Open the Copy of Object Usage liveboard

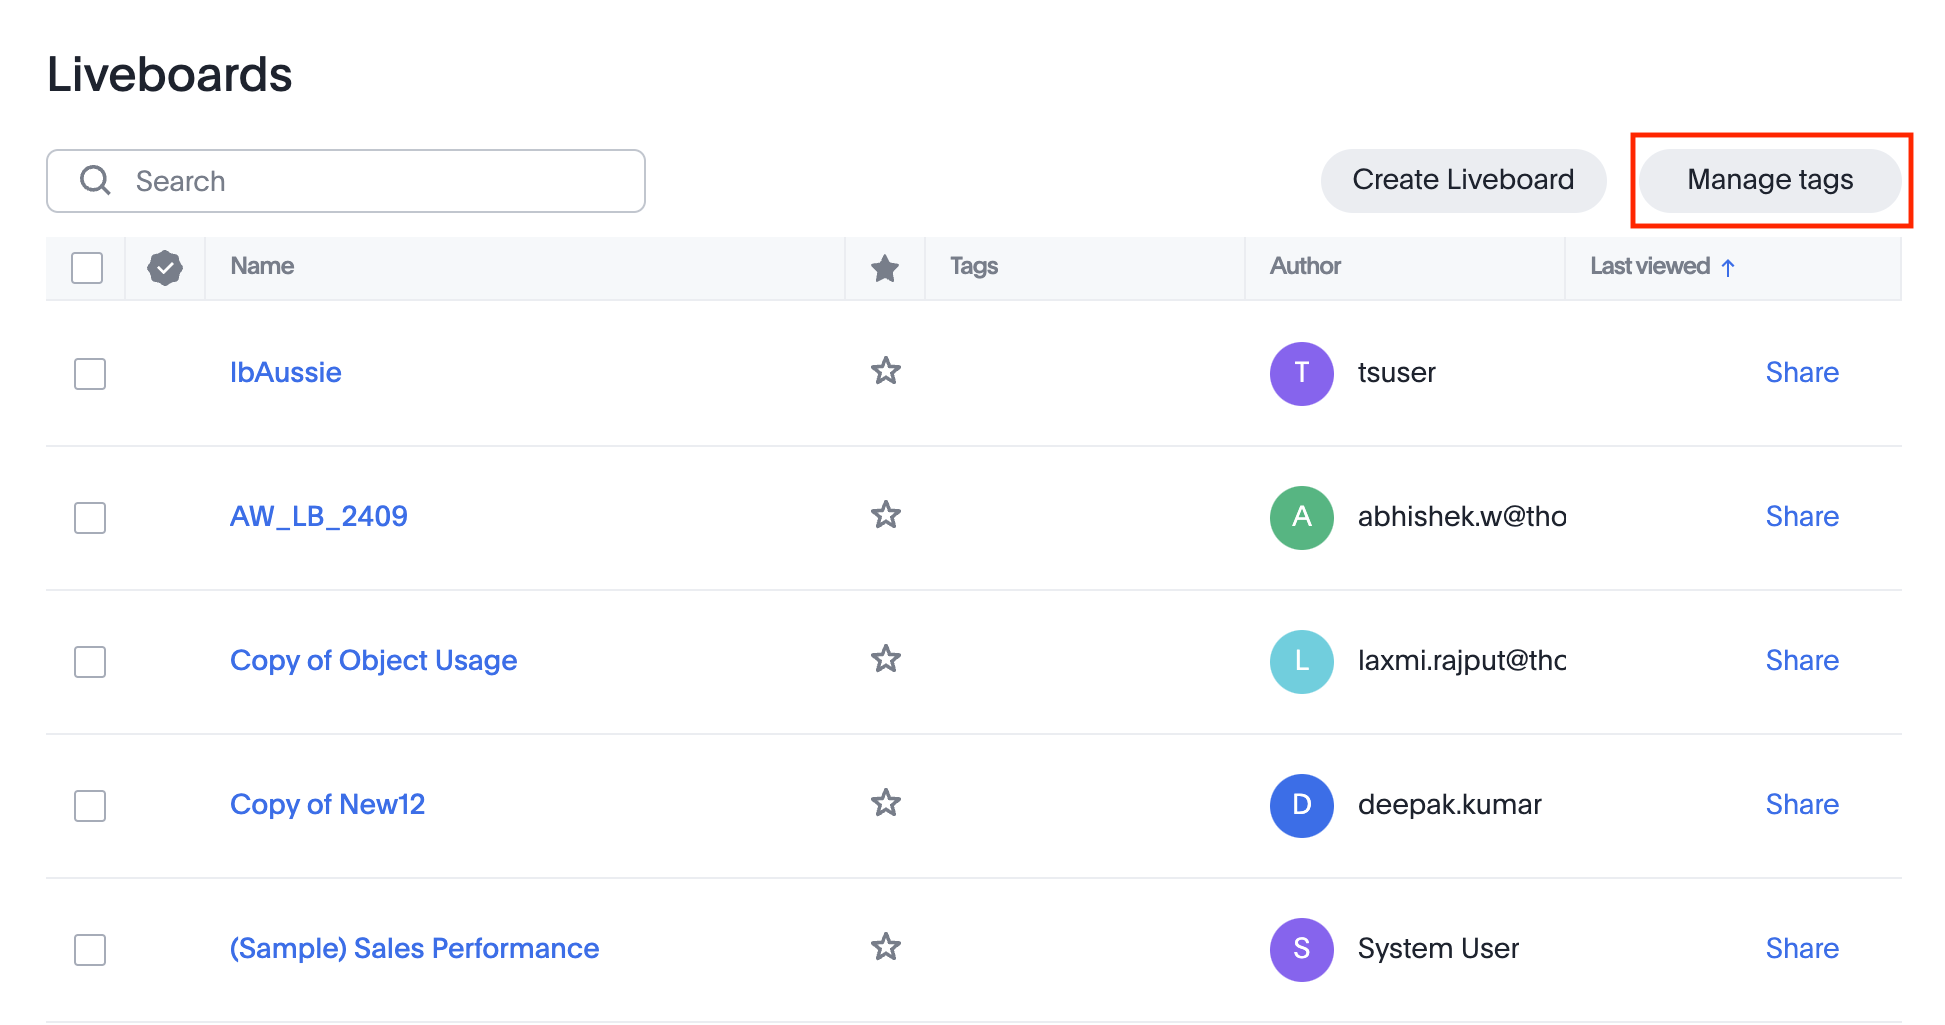tap(373, 660)
